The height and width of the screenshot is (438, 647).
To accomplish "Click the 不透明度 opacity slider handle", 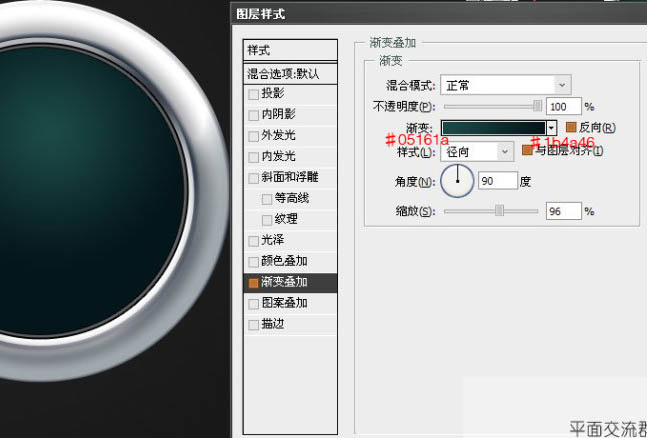I will click(x=537, y=106).
